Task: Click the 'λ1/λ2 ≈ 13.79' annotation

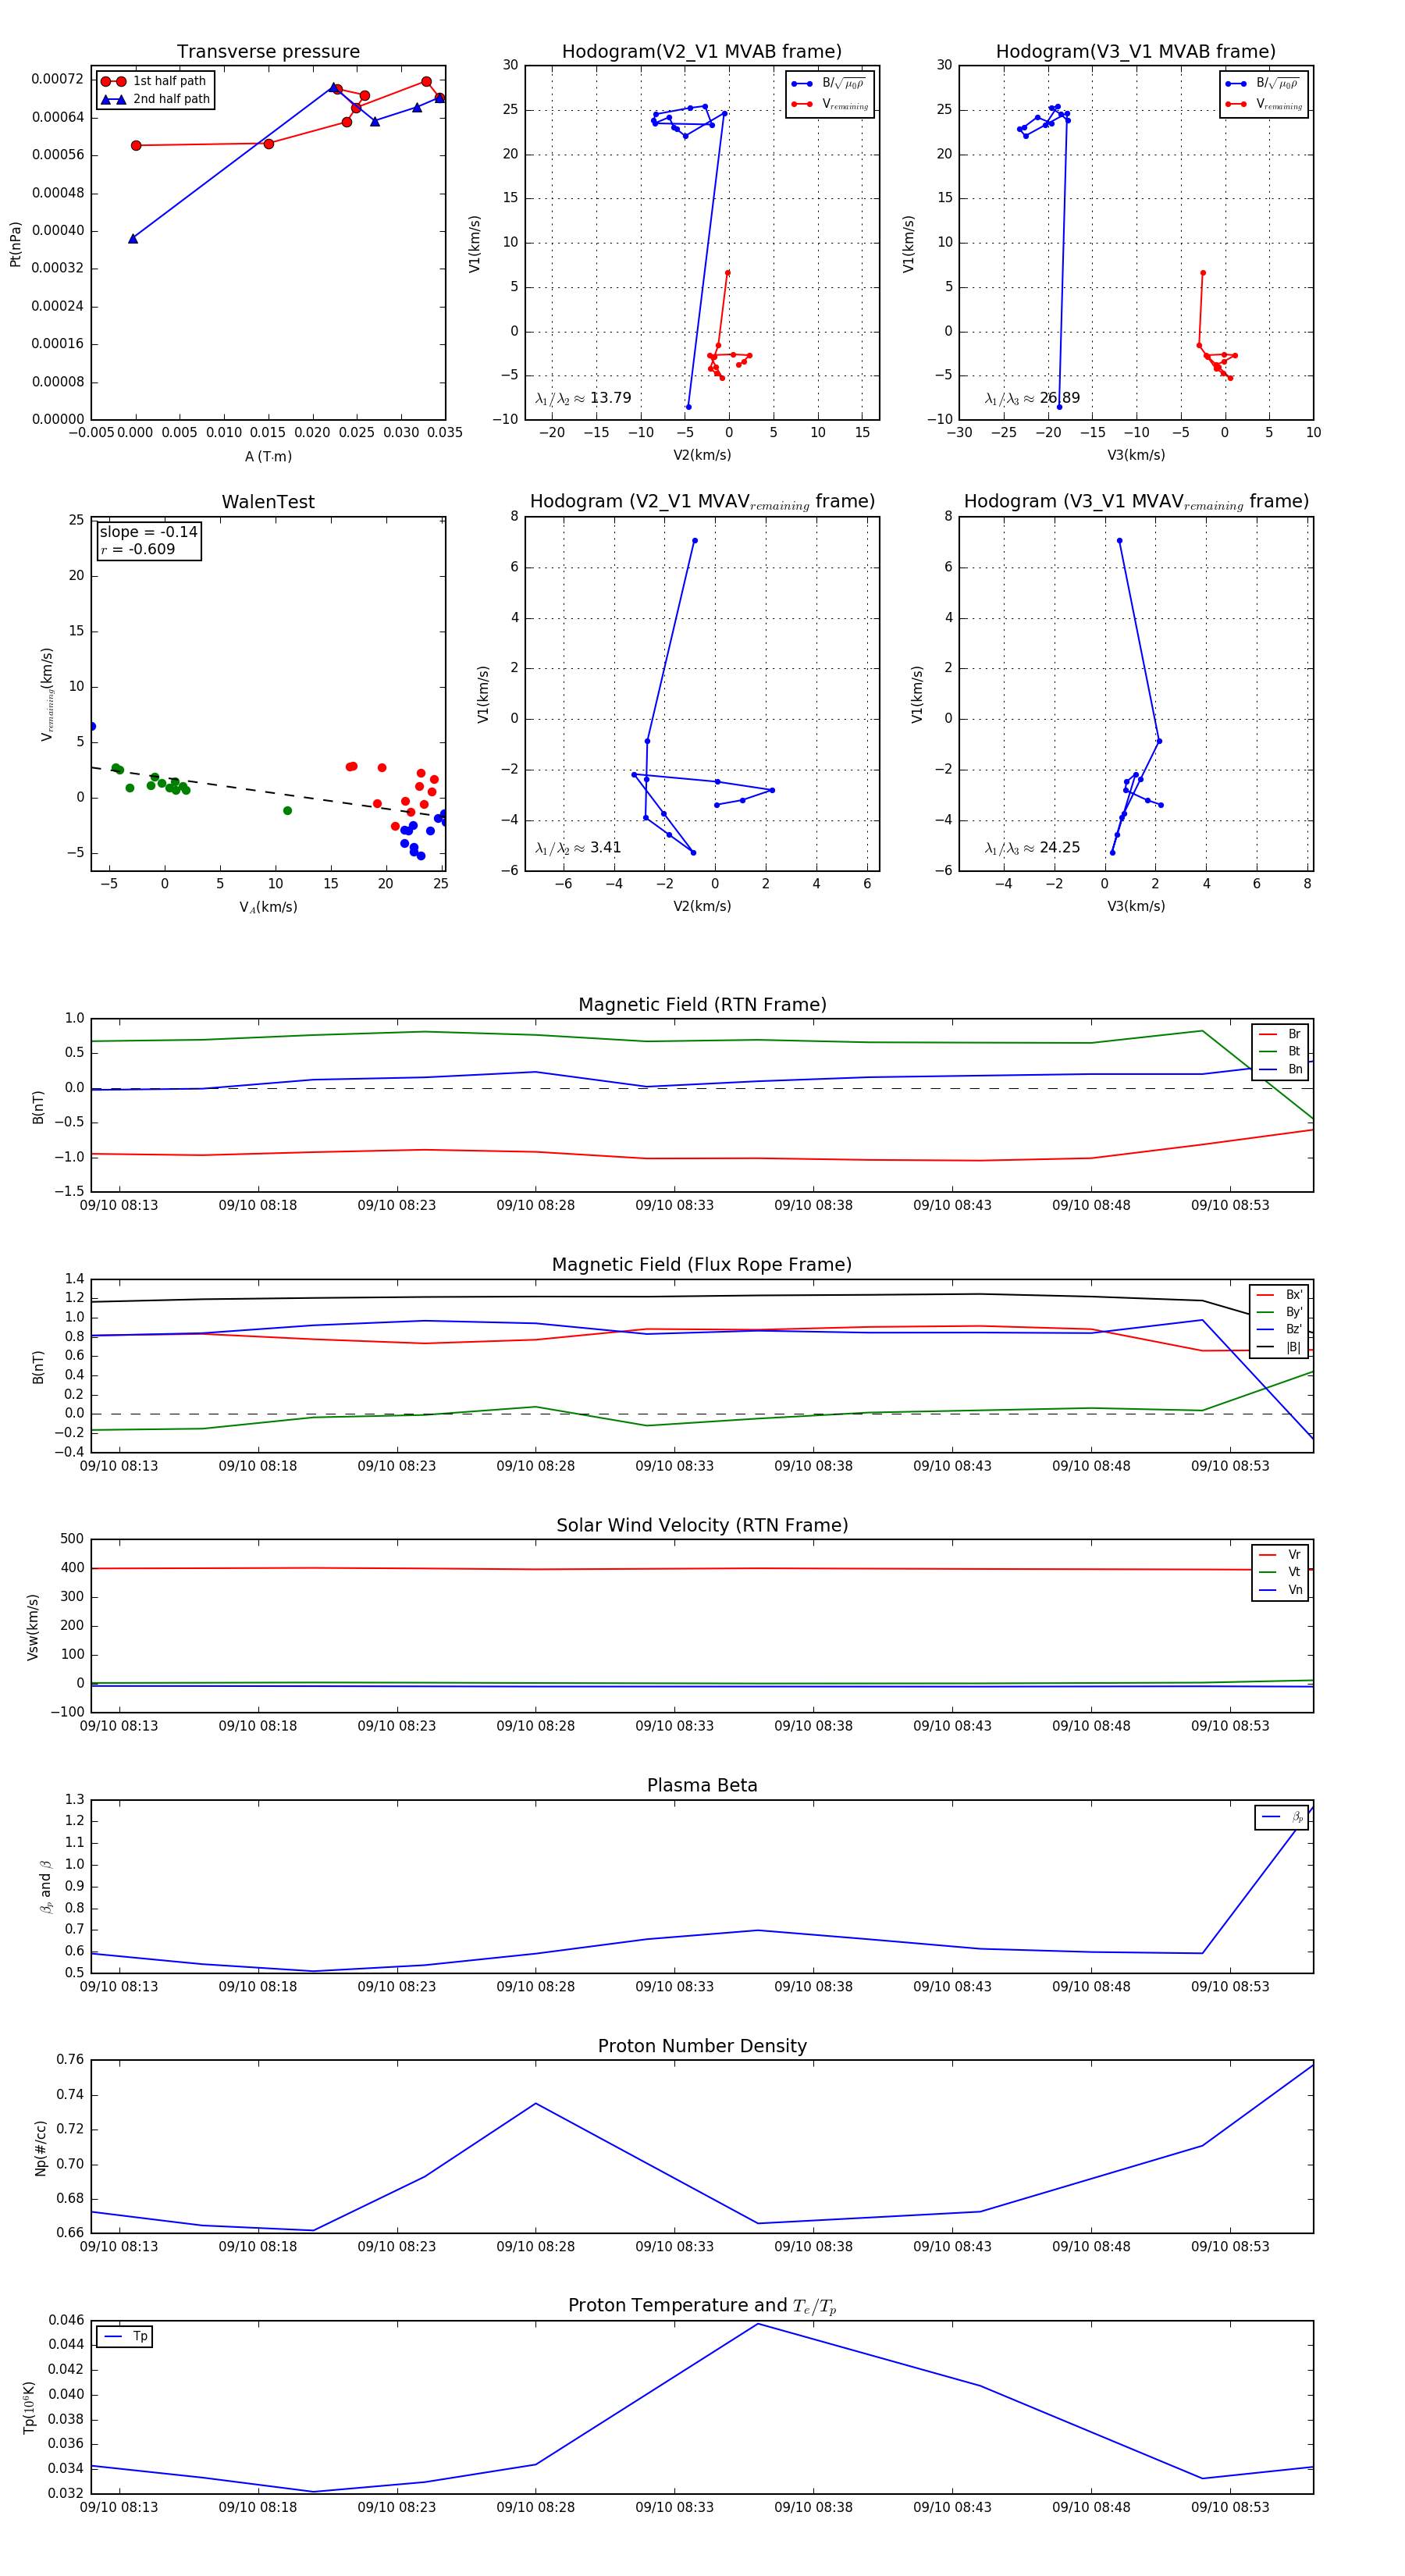Action: (583, 398)
